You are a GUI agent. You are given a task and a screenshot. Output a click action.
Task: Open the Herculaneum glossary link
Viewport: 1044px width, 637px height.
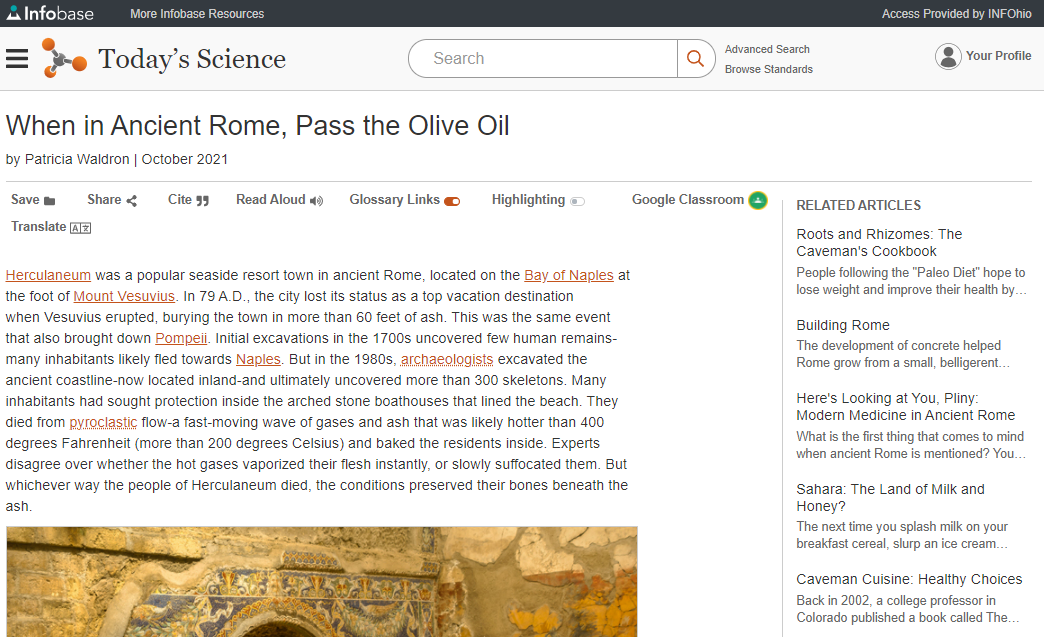click(48, 276)
